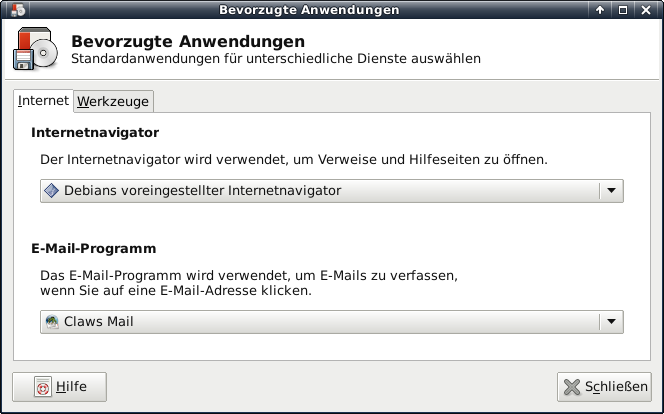Click the Internetnavigator section heading

95,132
